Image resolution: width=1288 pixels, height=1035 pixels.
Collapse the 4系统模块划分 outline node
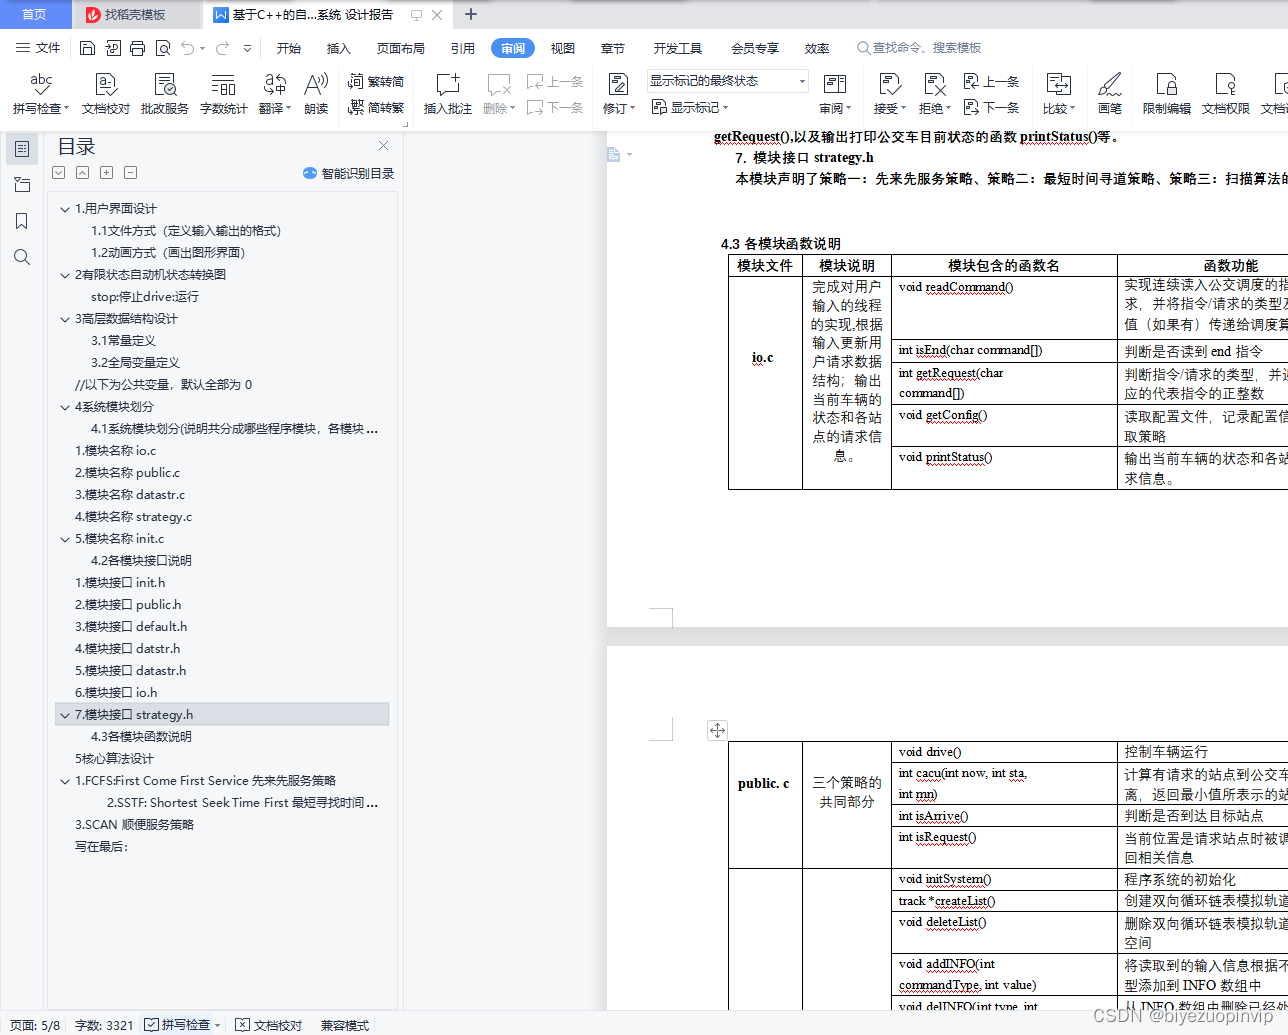pos(65,407)
